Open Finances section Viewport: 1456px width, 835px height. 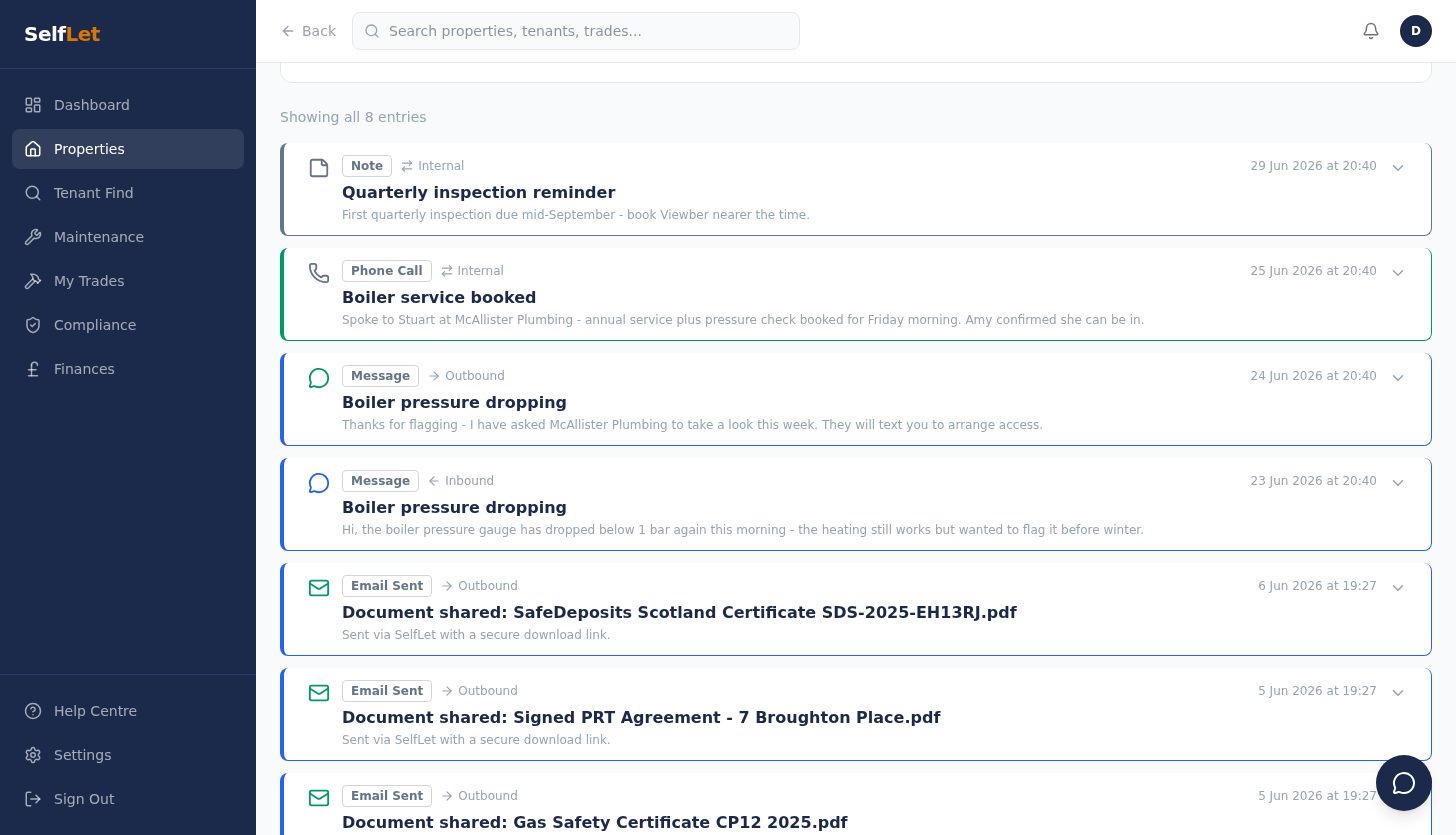pos(128,369)
